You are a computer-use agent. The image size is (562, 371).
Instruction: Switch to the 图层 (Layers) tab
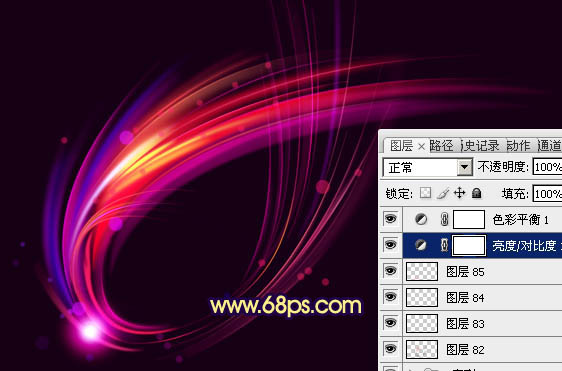coord(401,146)
